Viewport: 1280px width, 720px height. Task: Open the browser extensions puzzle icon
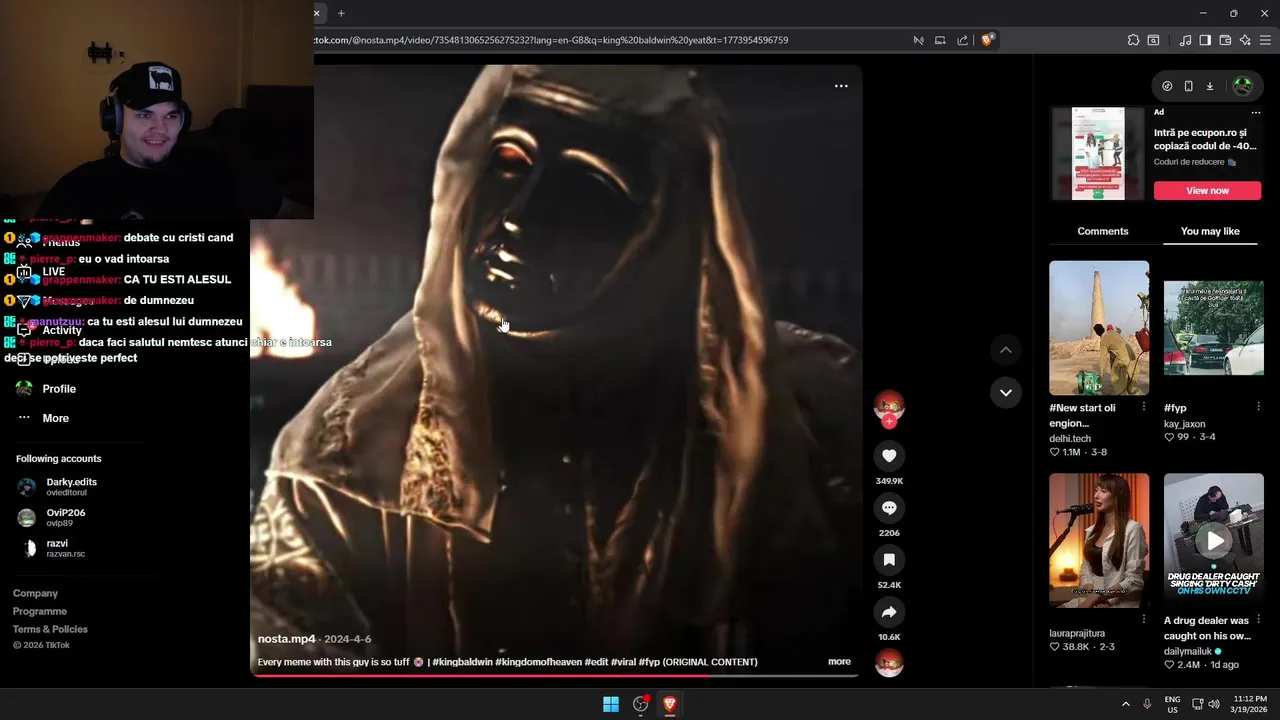[x=1133, y=40]
